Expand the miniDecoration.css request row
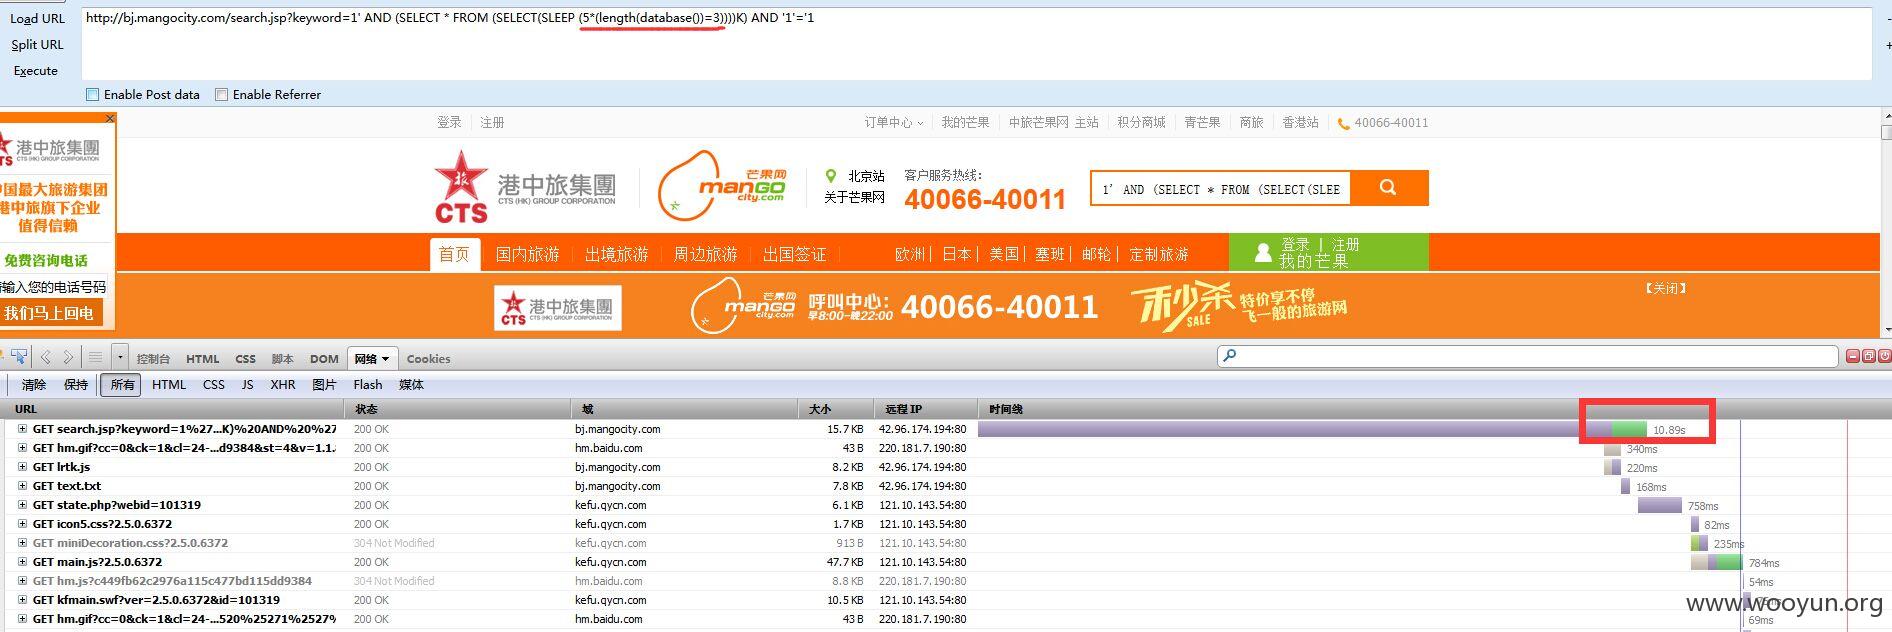Screen dimensions: 1892x632 coord(22,543)
